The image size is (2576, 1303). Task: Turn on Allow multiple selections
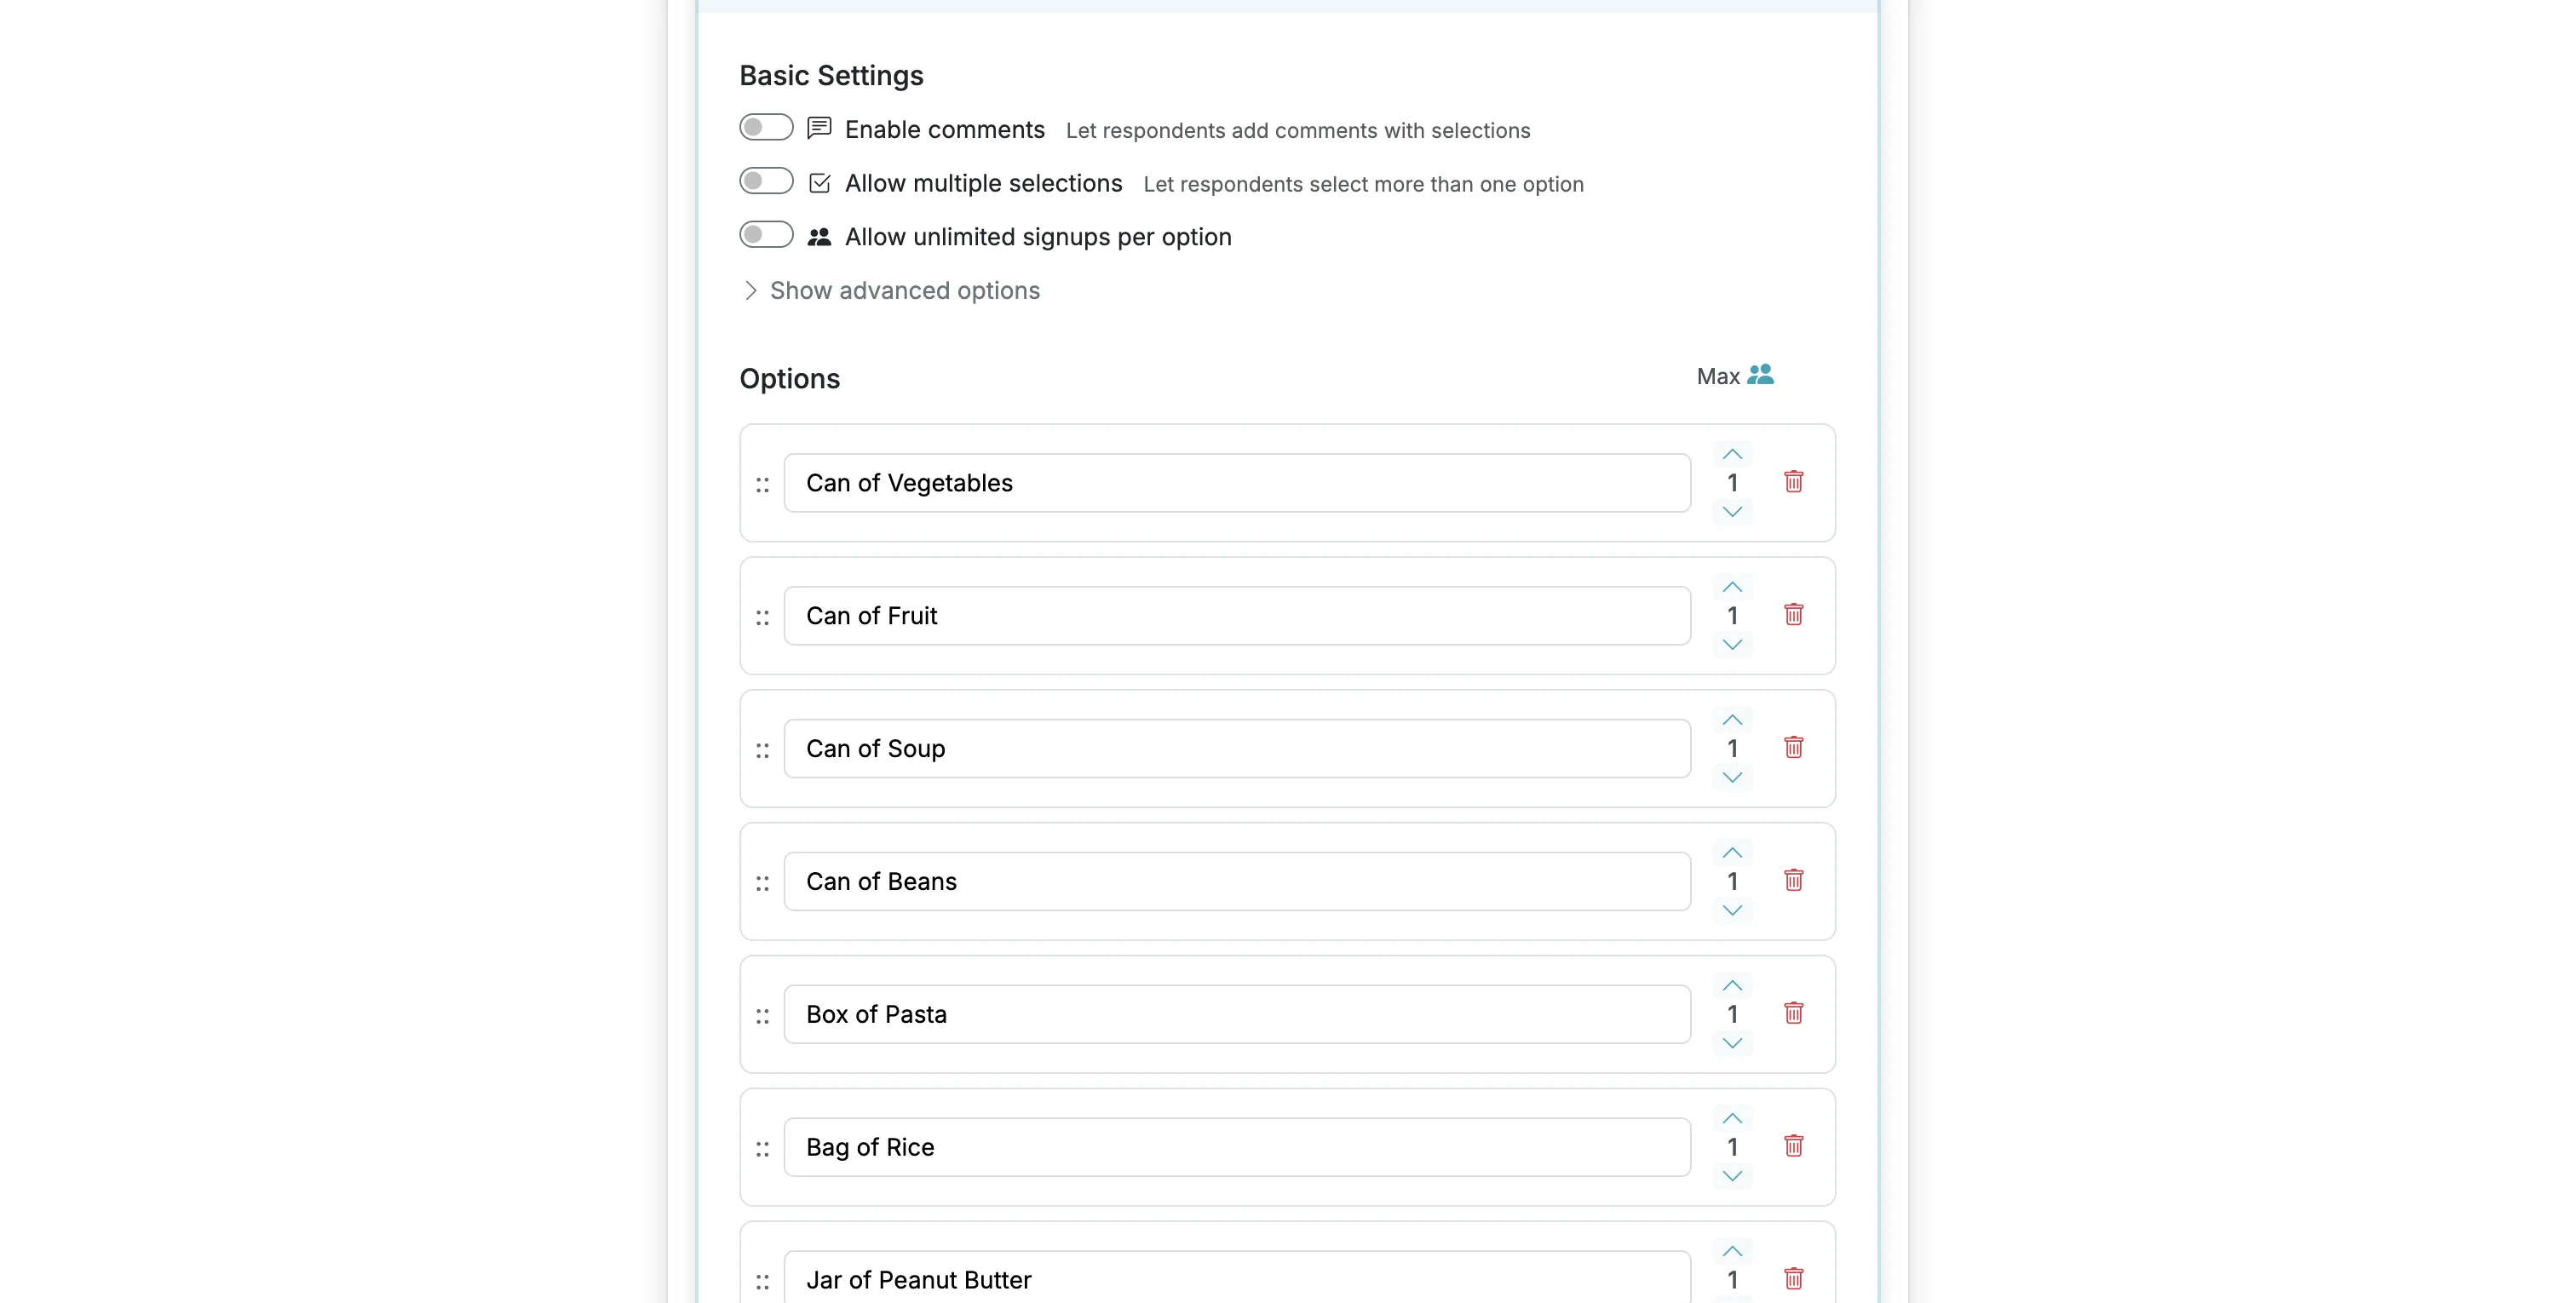(x=765, y=181)
